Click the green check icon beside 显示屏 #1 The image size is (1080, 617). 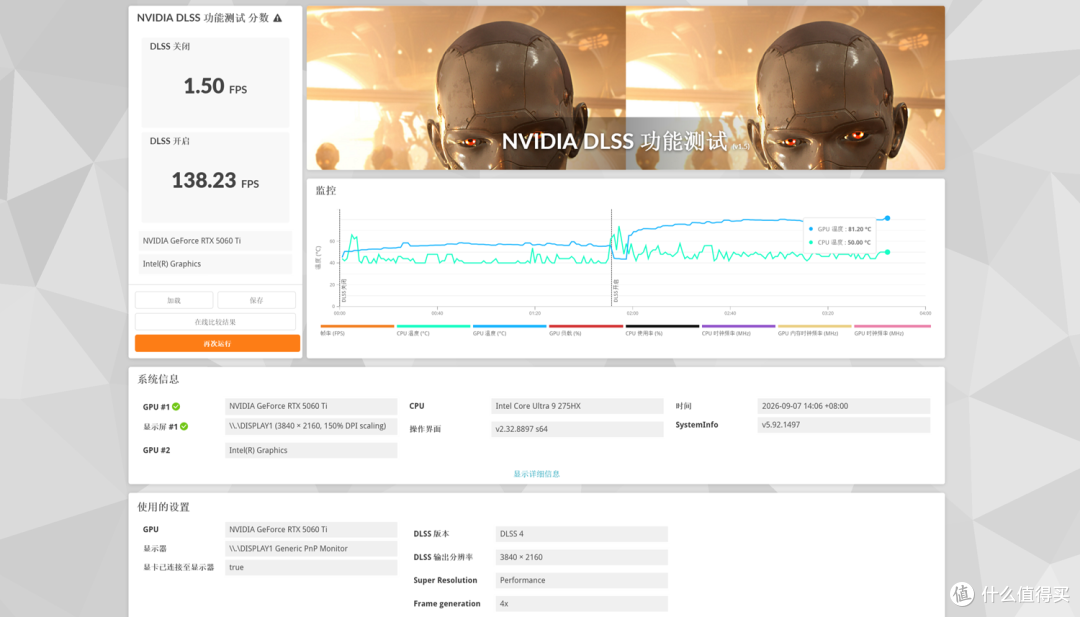point(184,427)
